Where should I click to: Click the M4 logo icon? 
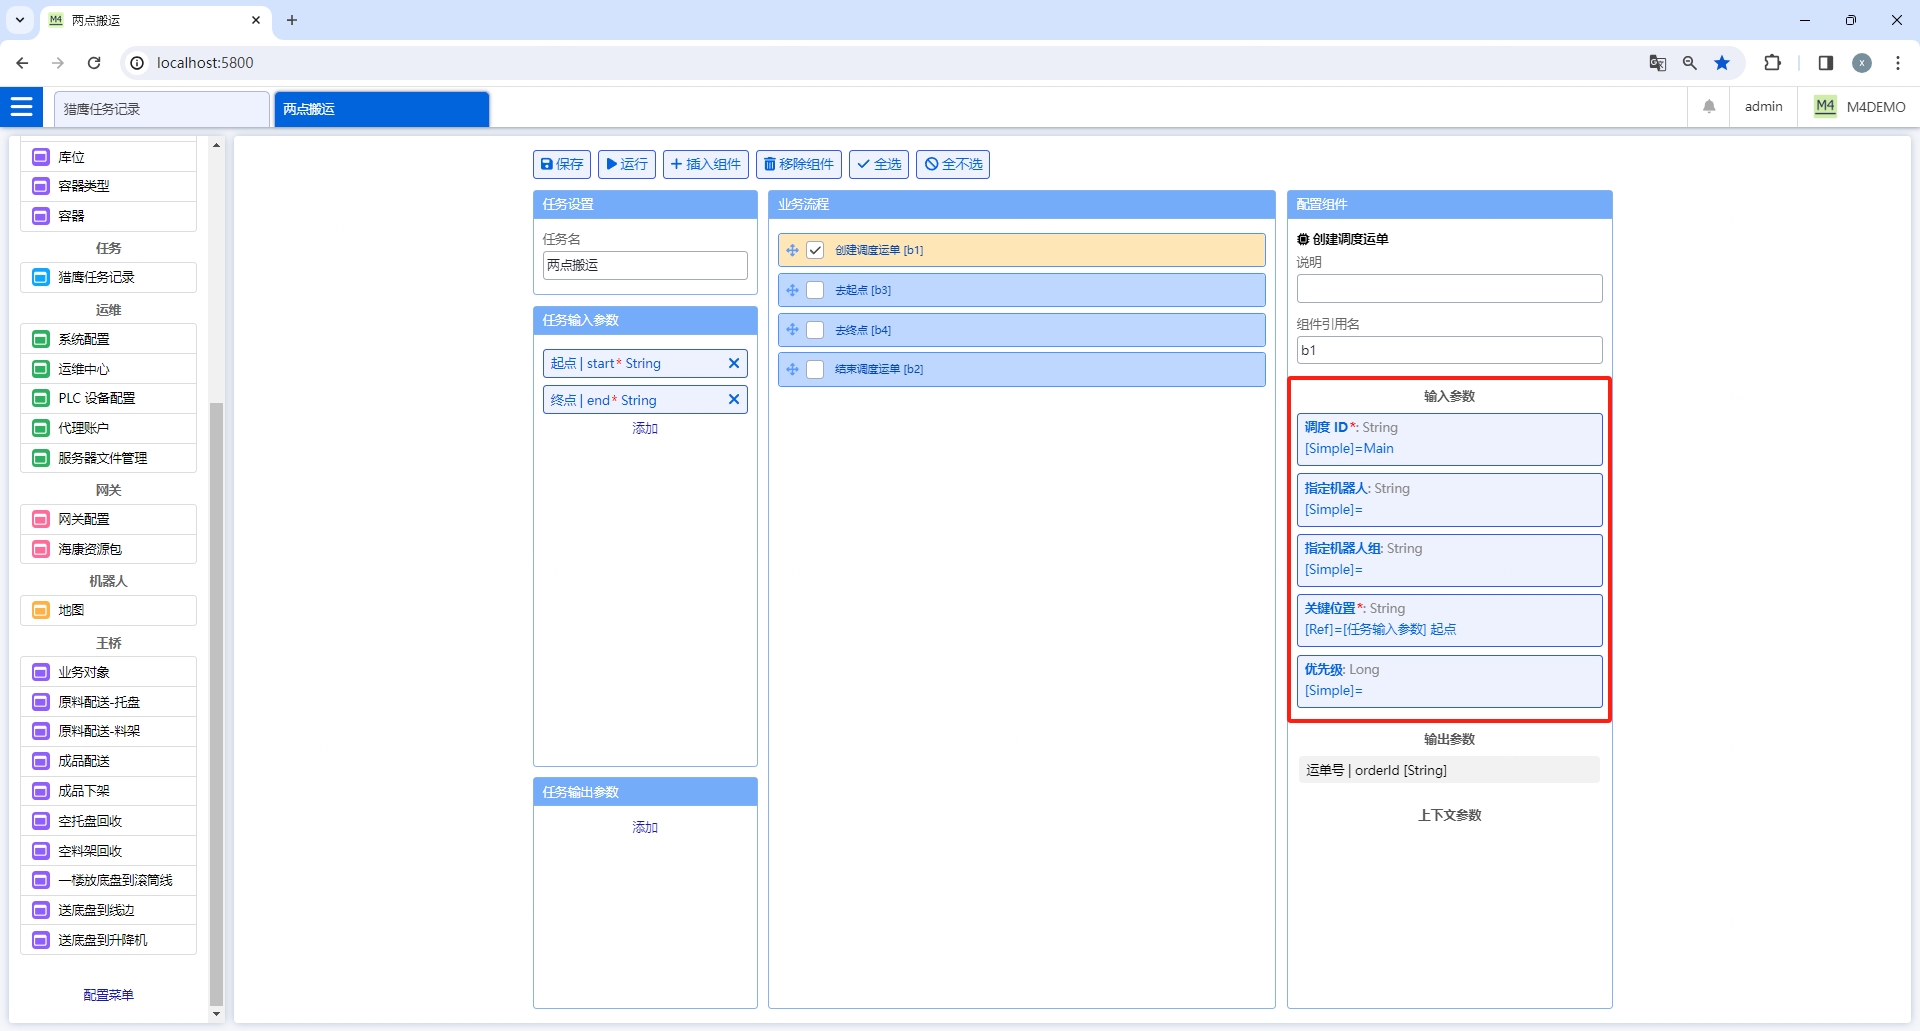tap(1825, 106)
